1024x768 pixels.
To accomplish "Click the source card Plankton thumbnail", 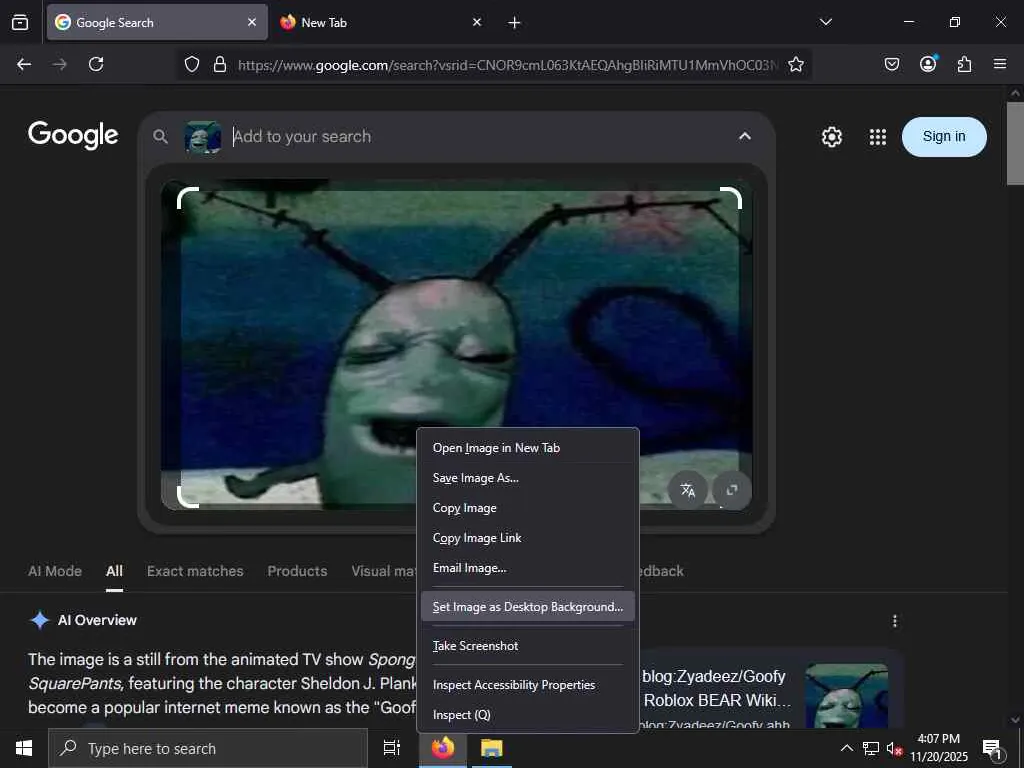I will 846,696.
